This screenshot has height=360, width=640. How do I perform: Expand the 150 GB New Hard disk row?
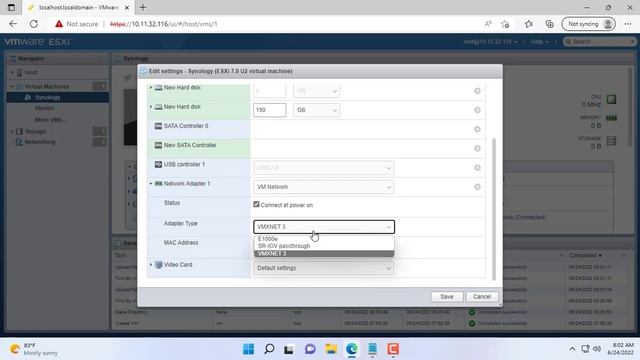[151, 107]
